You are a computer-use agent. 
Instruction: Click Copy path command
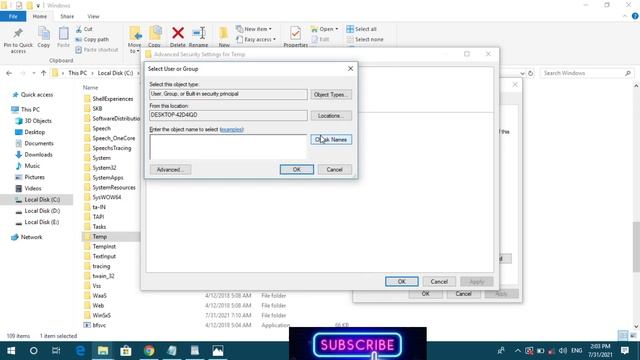click(92, 40)
